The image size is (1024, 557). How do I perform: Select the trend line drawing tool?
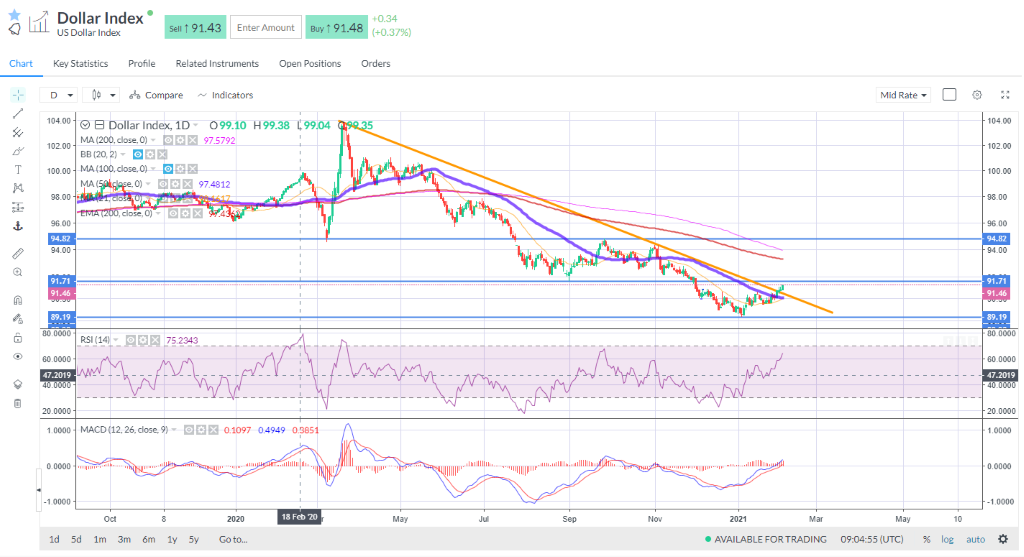[x=18, y=114]
